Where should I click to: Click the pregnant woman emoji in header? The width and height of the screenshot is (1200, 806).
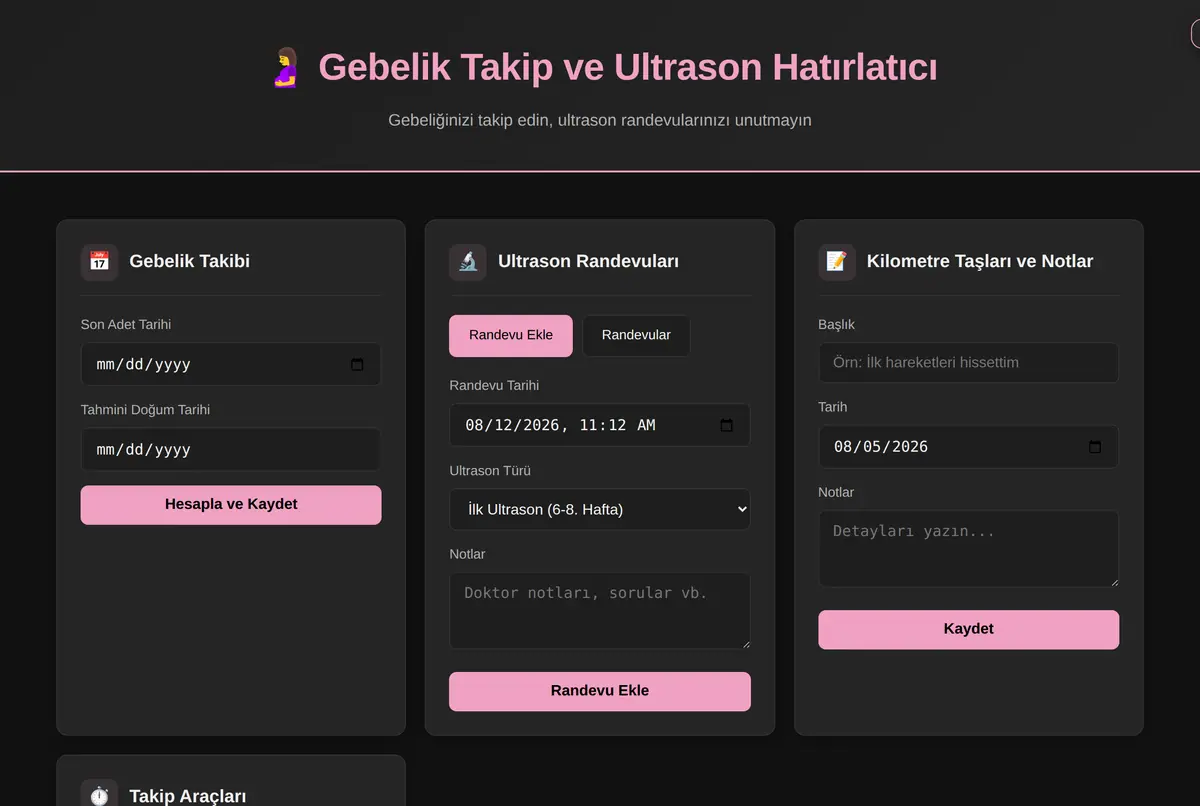(x=287, y=68)
